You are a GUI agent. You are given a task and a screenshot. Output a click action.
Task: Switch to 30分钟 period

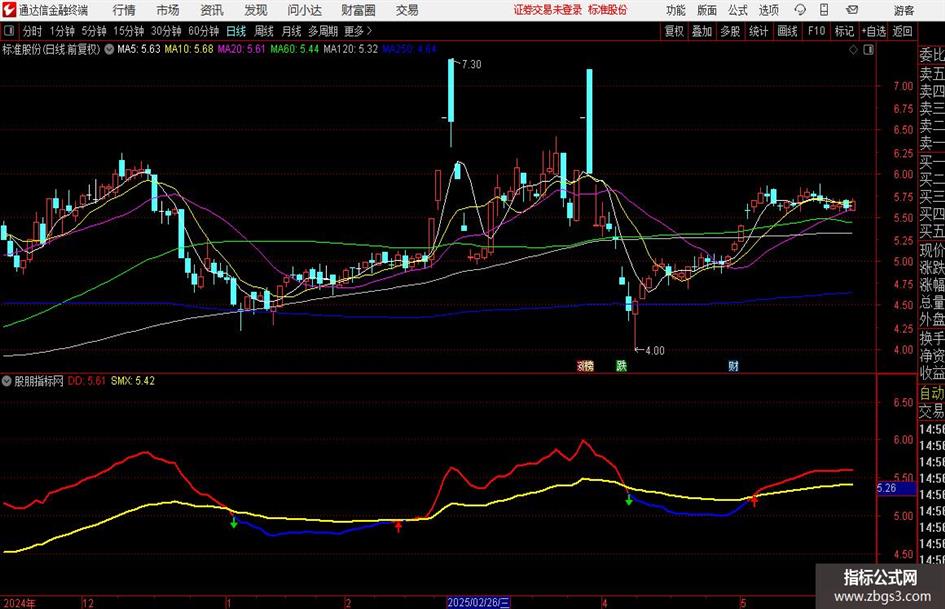[166, 31]
